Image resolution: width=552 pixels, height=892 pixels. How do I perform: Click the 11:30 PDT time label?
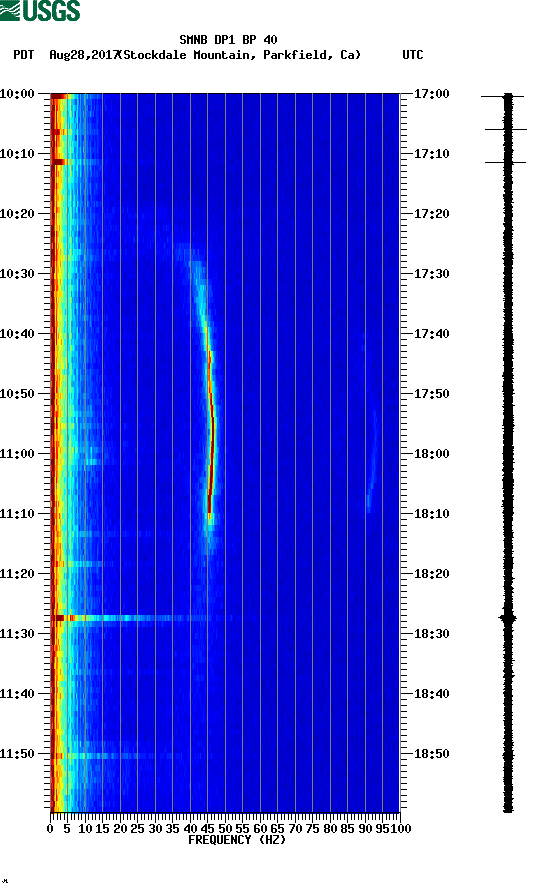point(17,634)
